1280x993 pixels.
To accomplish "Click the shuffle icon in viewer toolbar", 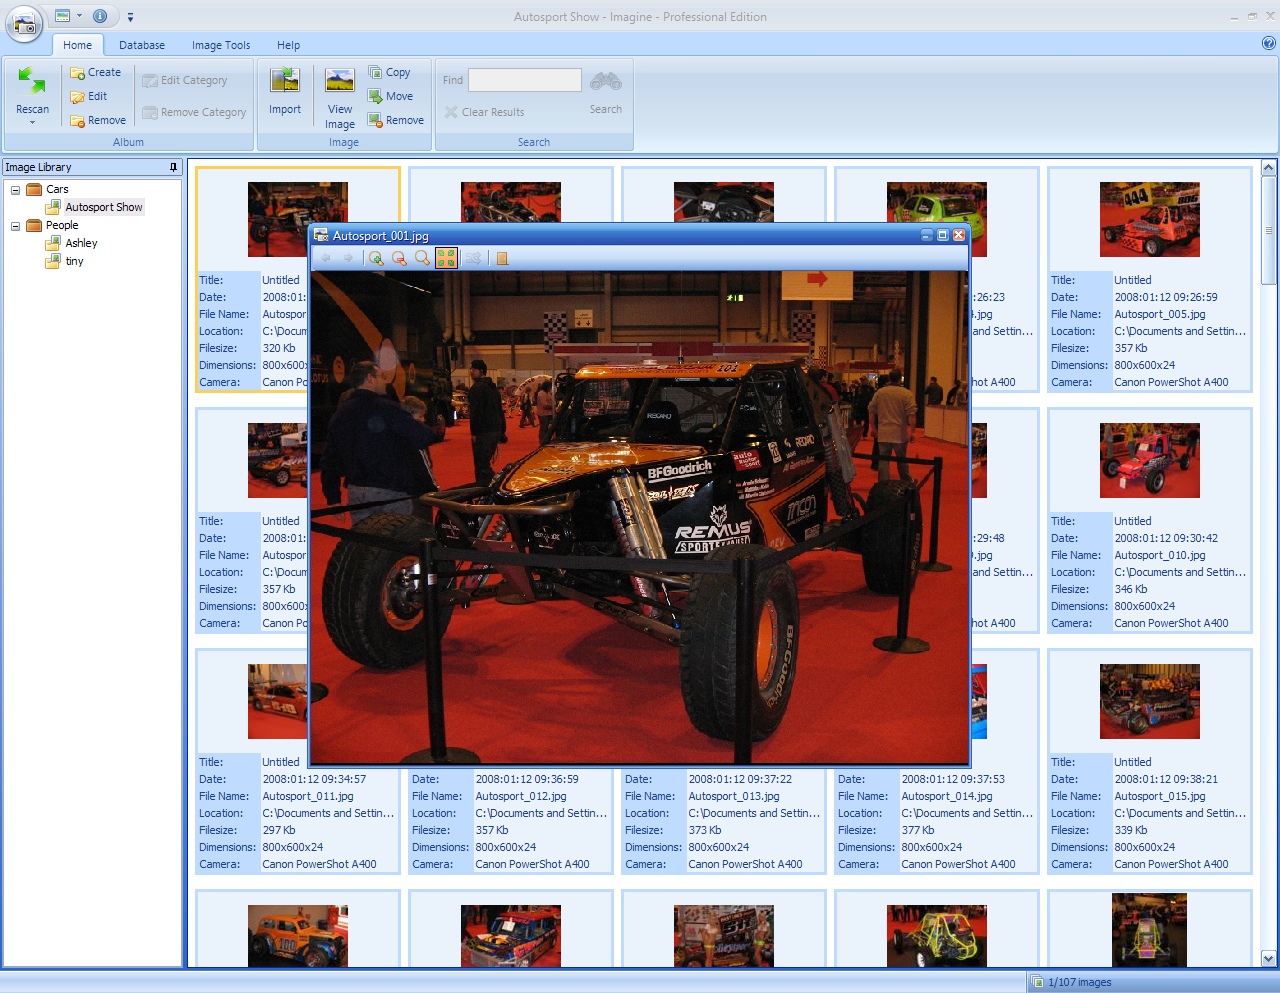I will 473,258.
